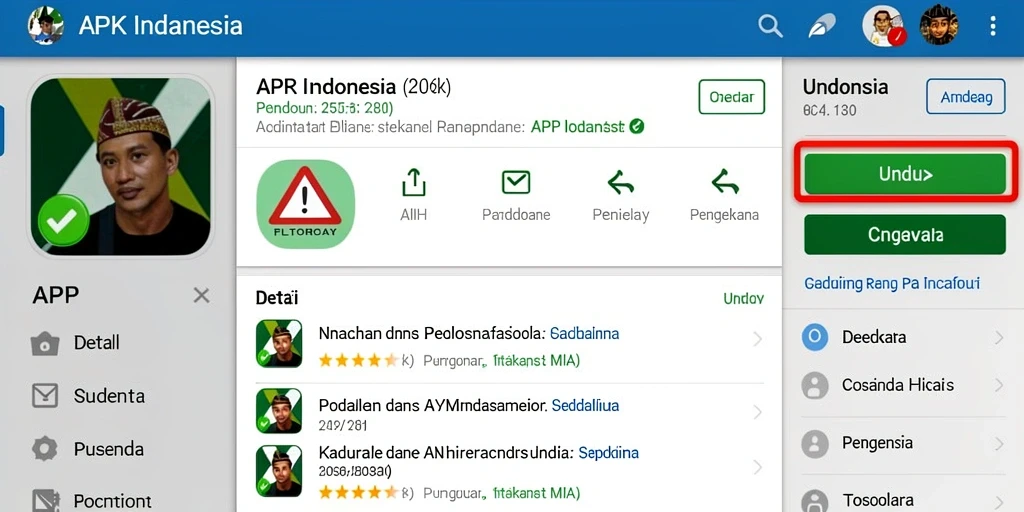The image size is (1024, 512).
Task: Expand the Kadurale dane ANhireracndrs row chevron
Action: [757, 467]
